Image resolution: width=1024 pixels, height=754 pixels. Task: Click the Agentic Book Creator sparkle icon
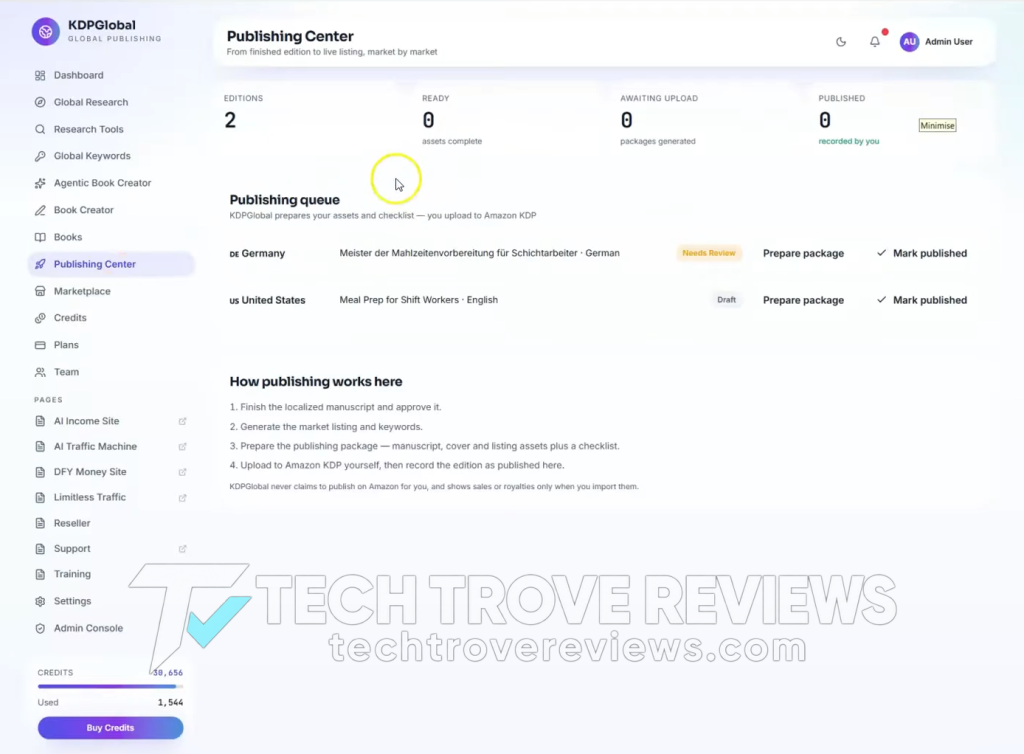pyautogui.click(x=40, y=183)
